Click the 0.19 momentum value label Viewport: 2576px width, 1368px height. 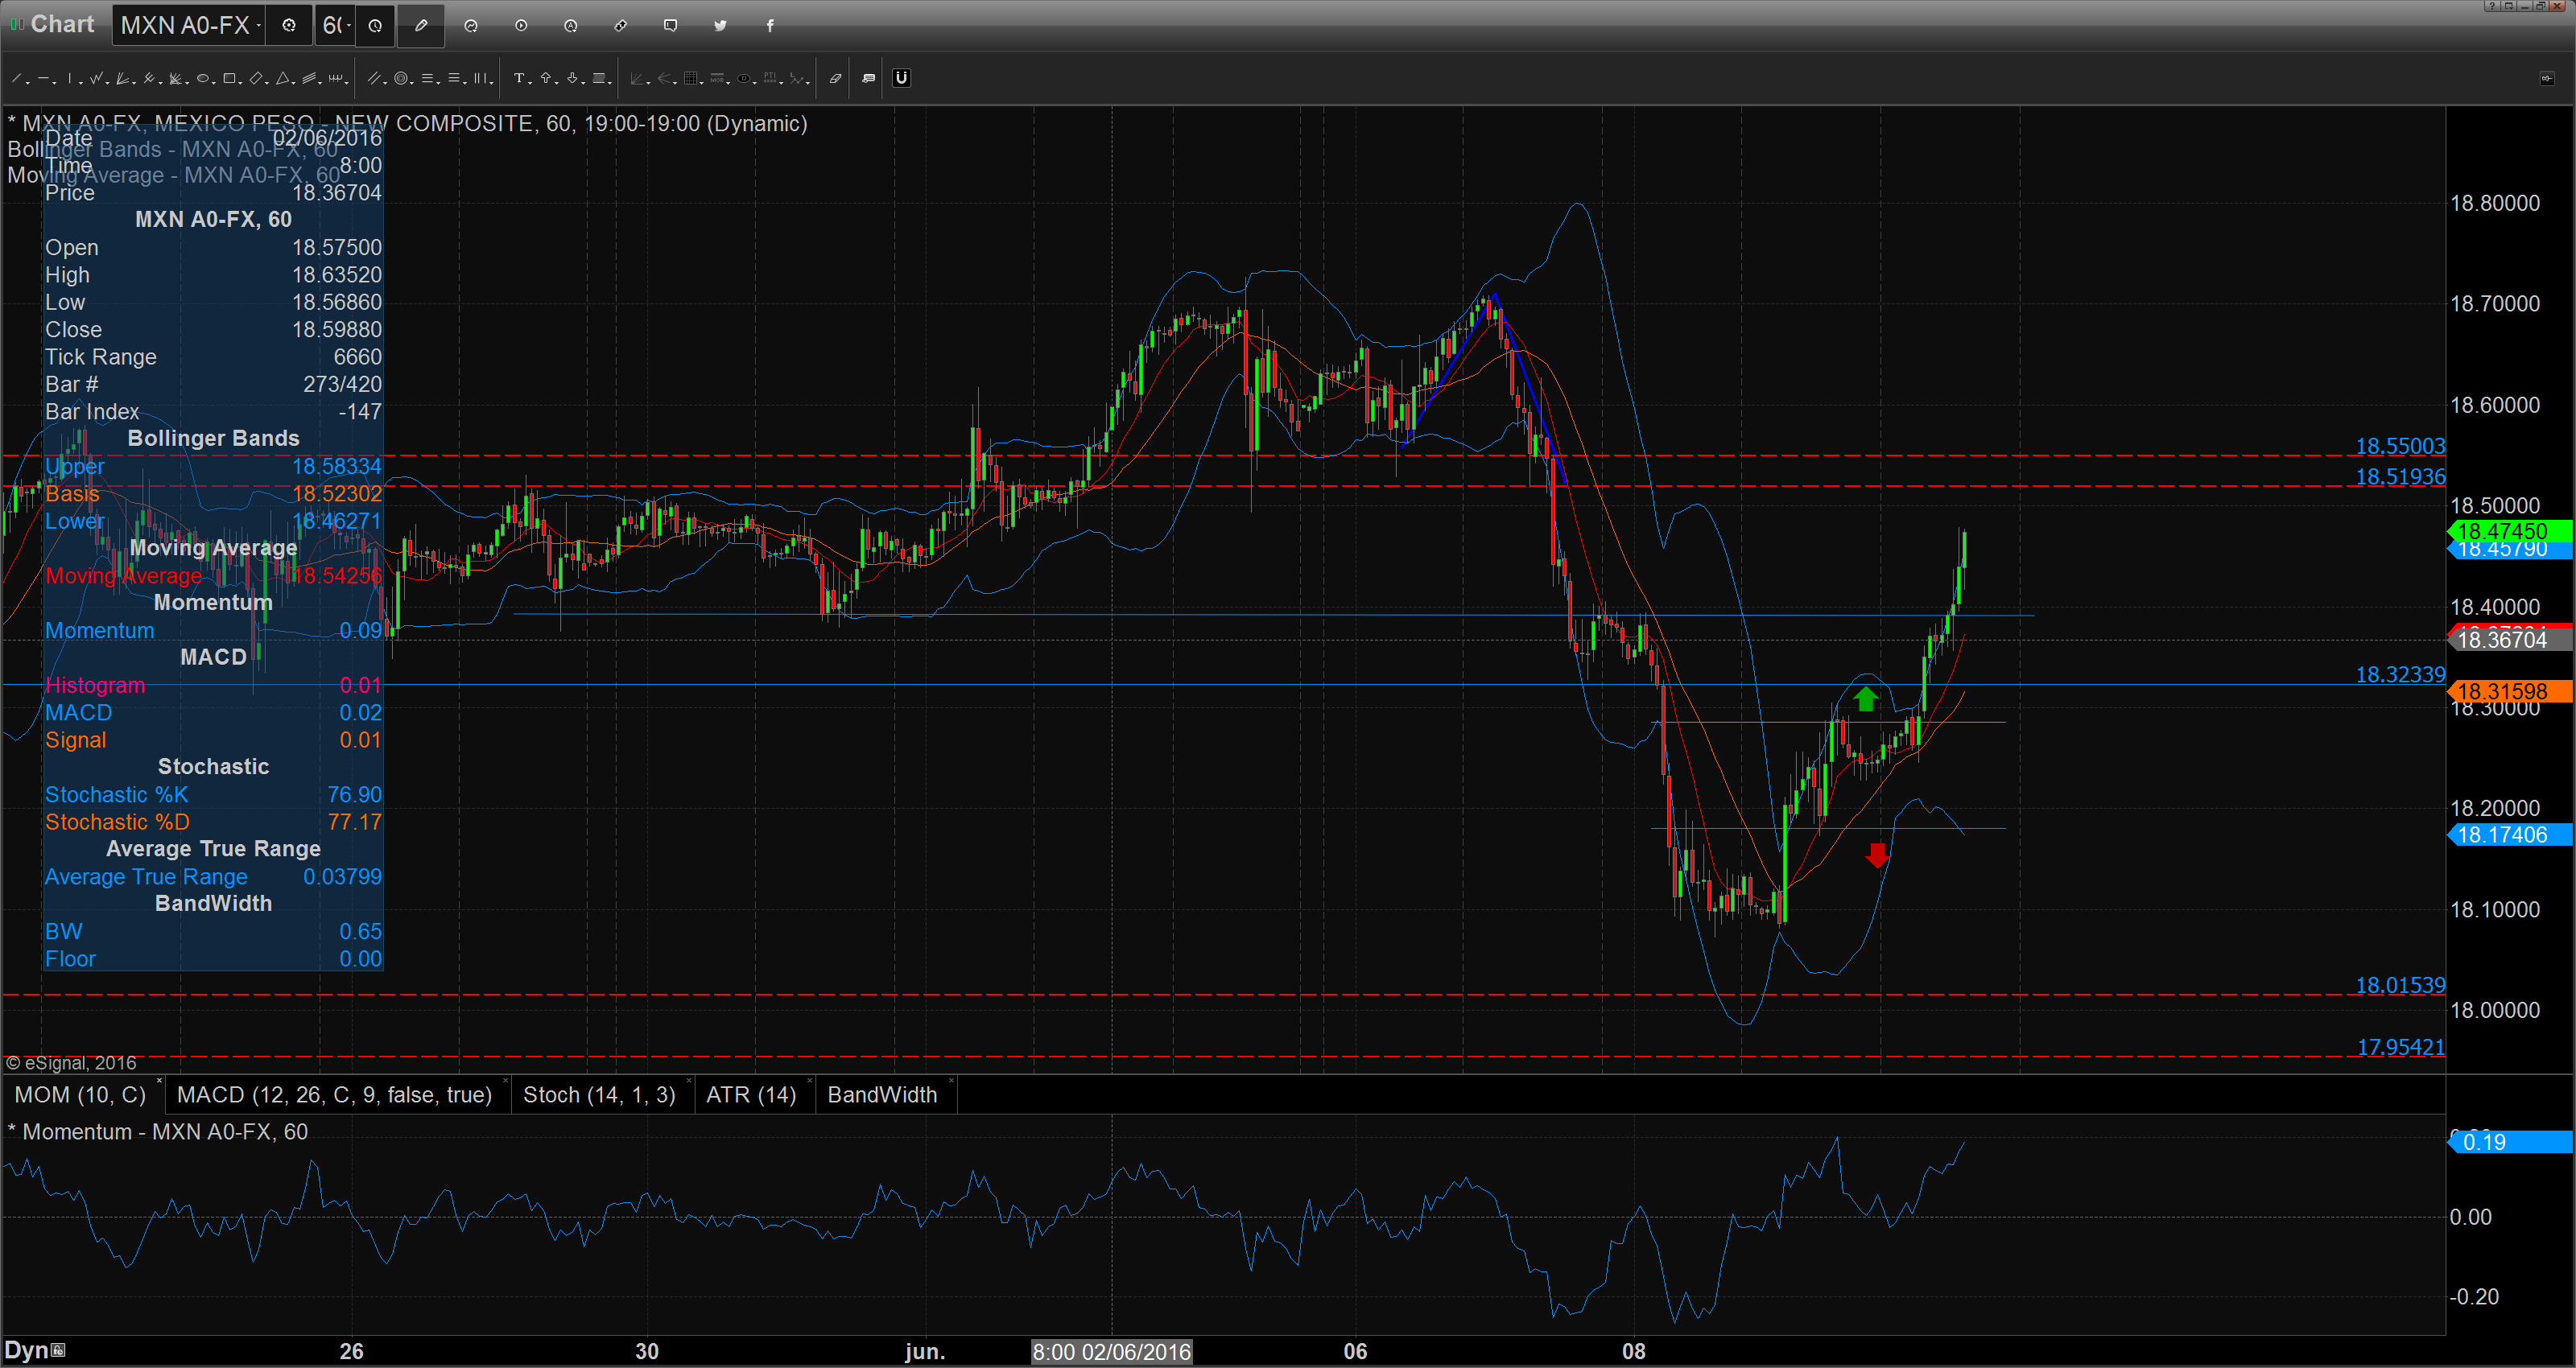(x=2510, y=1142)
